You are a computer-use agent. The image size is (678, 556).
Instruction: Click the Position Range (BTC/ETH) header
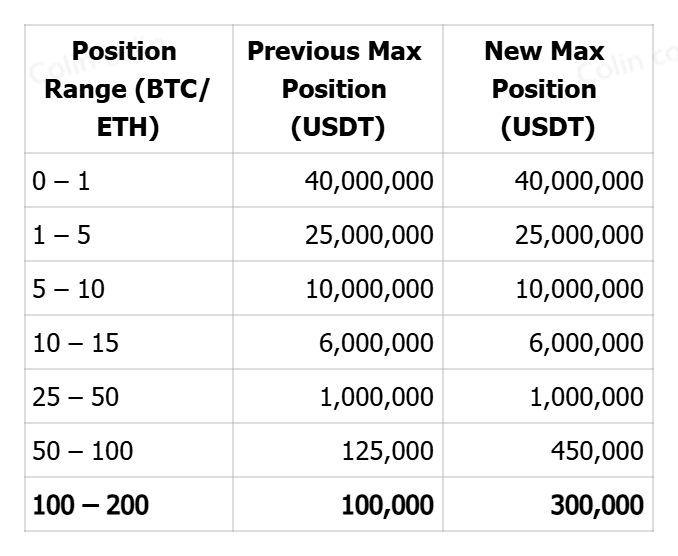point(125,89)
